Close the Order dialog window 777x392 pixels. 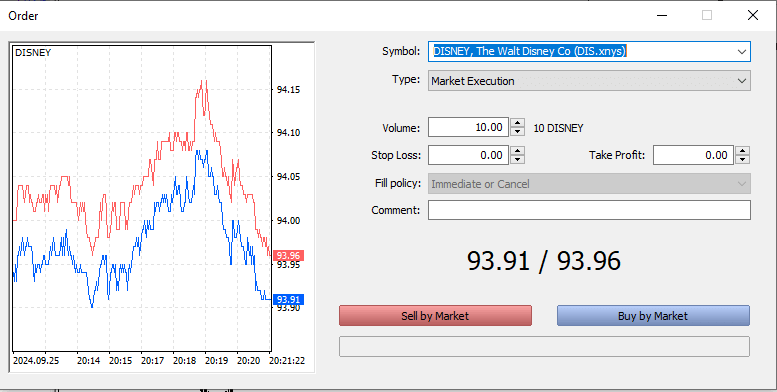point(753,15)
